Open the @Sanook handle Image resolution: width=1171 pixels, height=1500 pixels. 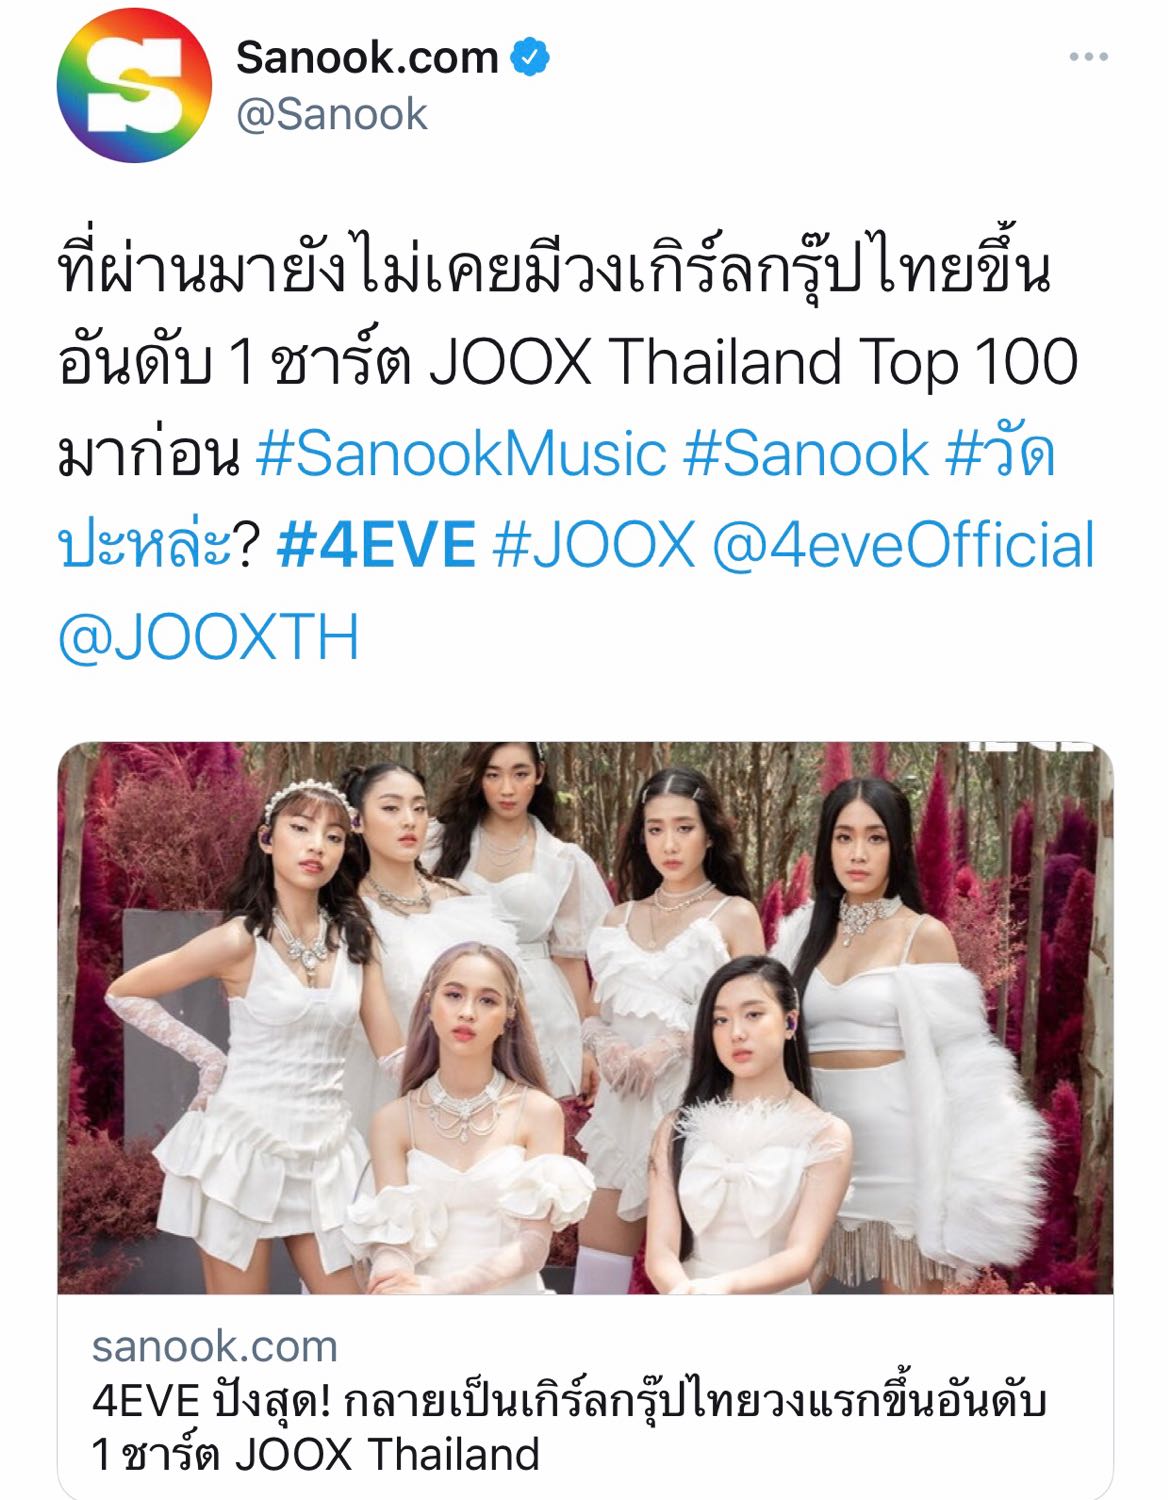[331, 114]
